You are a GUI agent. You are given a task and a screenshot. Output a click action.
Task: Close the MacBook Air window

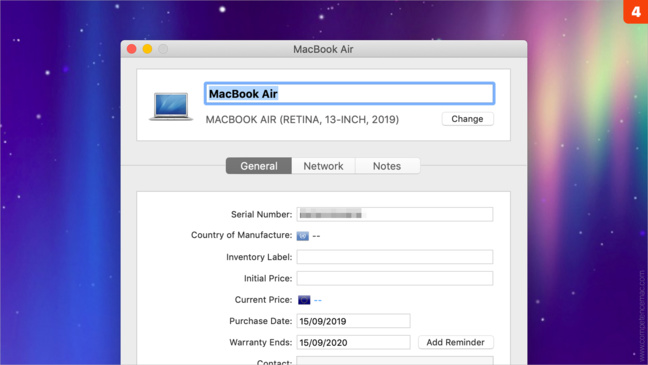[x=132, y=49]
